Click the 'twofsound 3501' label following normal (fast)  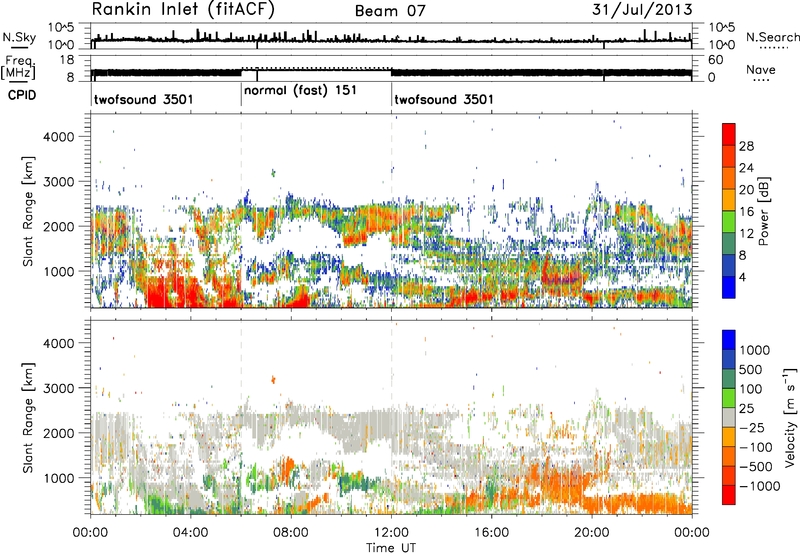tap(444, 99)
